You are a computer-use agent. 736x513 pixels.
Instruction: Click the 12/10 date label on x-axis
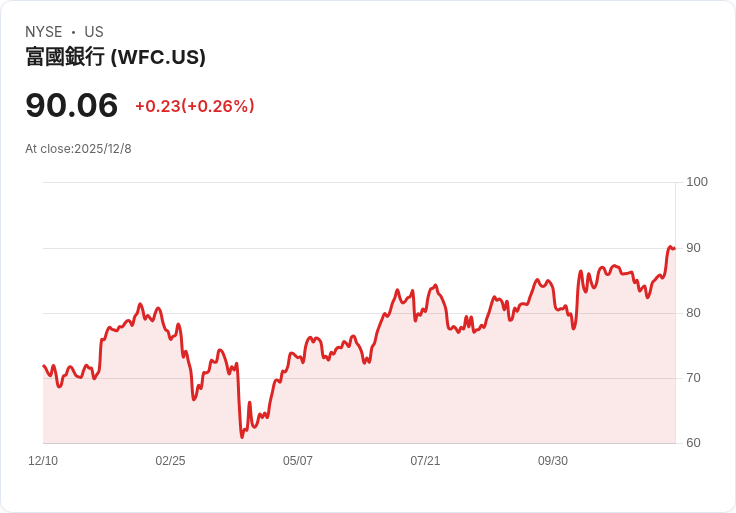pyautogui.click(x=43, y=461)
